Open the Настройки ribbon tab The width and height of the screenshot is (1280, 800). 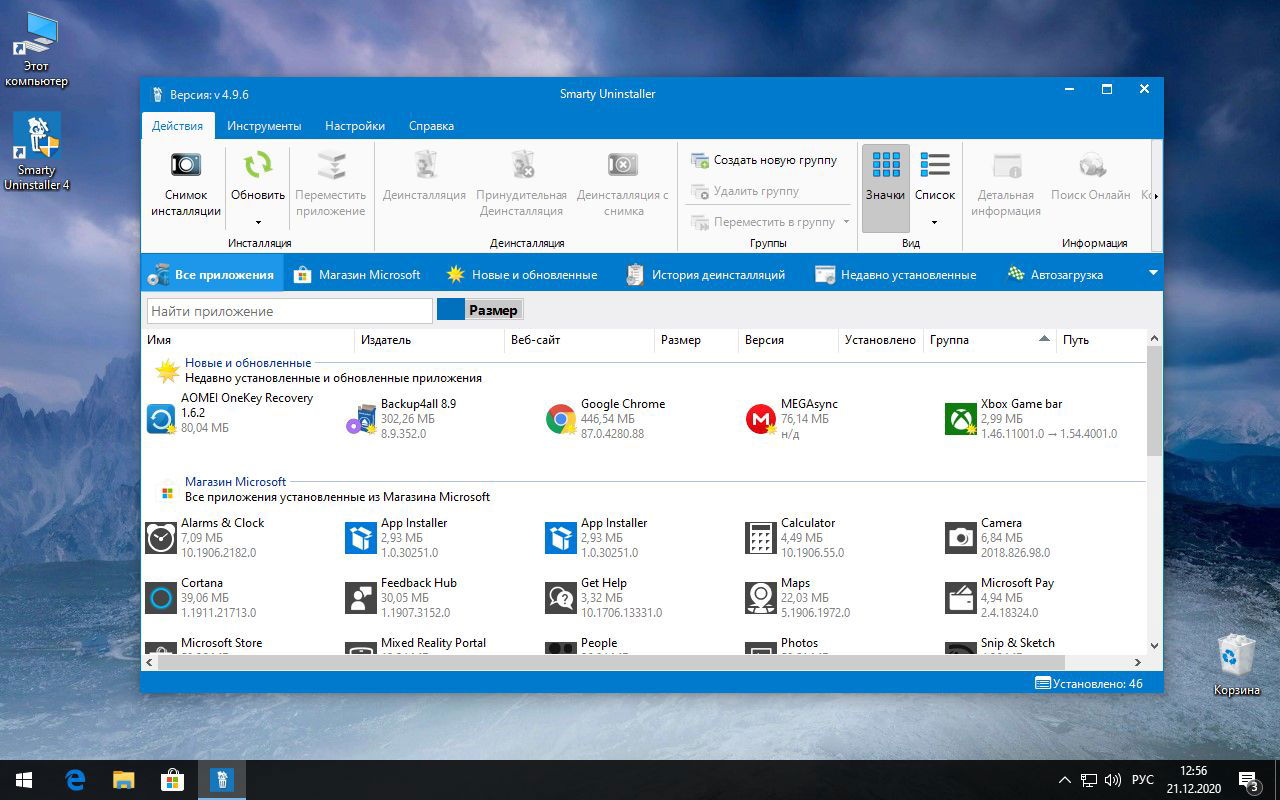point(355,126)
